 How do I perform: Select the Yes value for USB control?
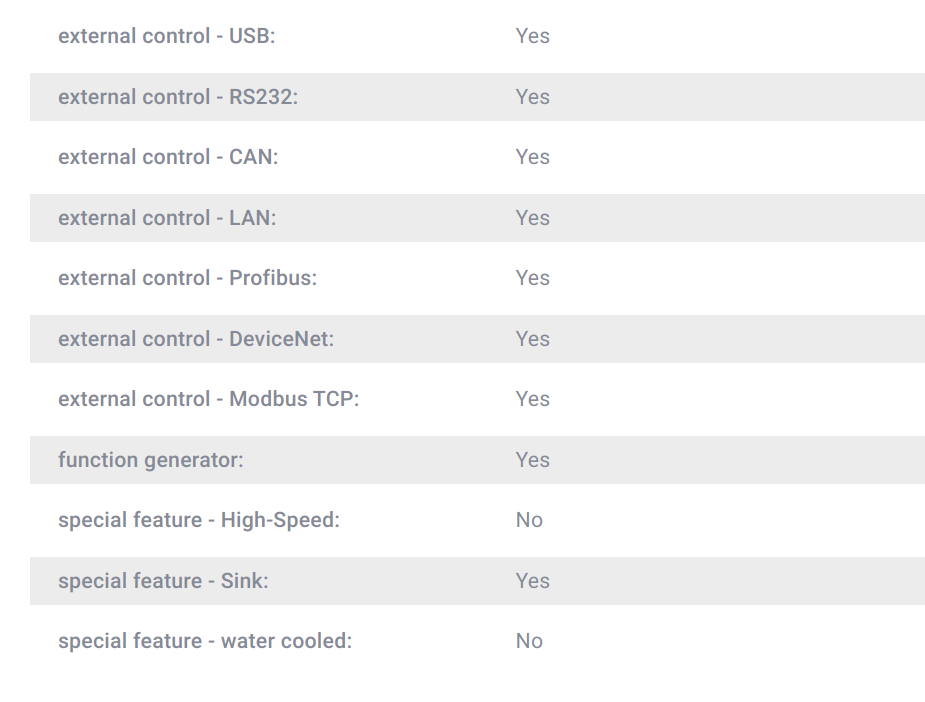coord(533,36)
